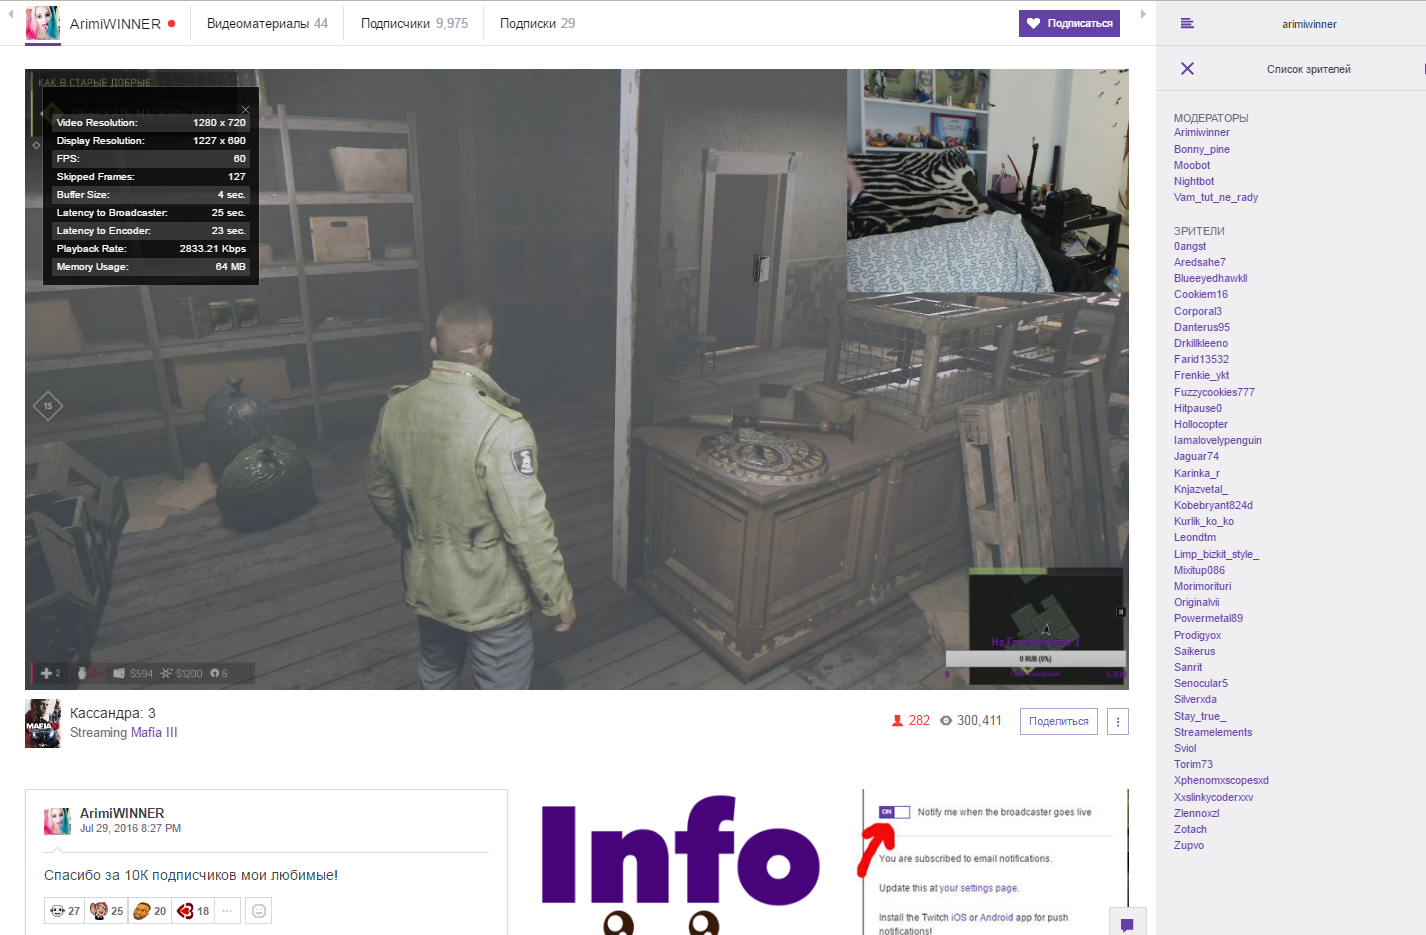Click the video player area
The height and width of the screenshot is (935, 1426).
pyautogui.click(x=577, y=379)
